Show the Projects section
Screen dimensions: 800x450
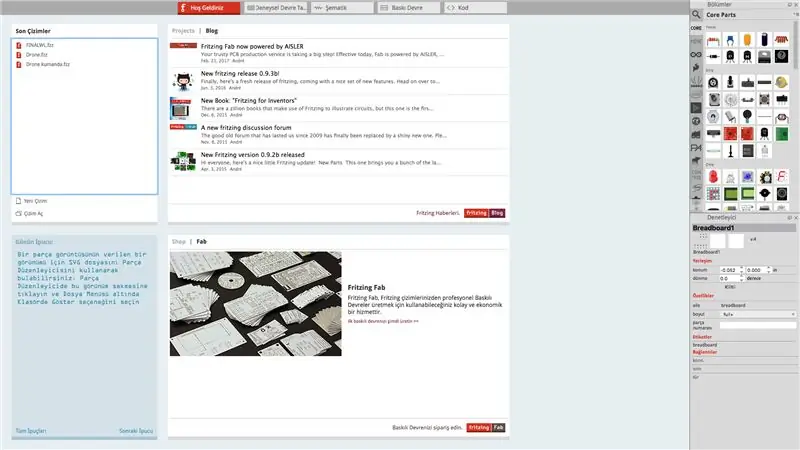tap(183, 31)
